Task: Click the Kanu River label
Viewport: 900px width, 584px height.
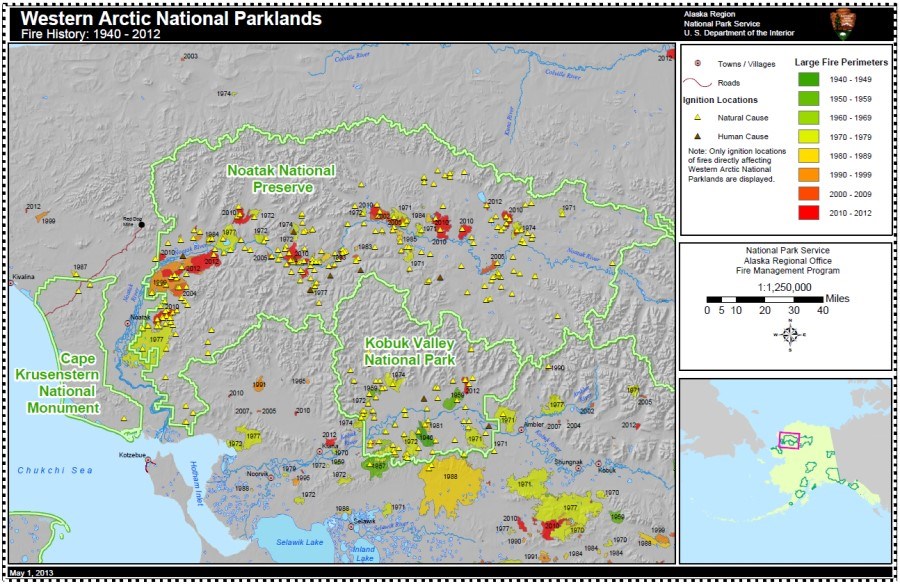Action: click(x=509, y=119)
